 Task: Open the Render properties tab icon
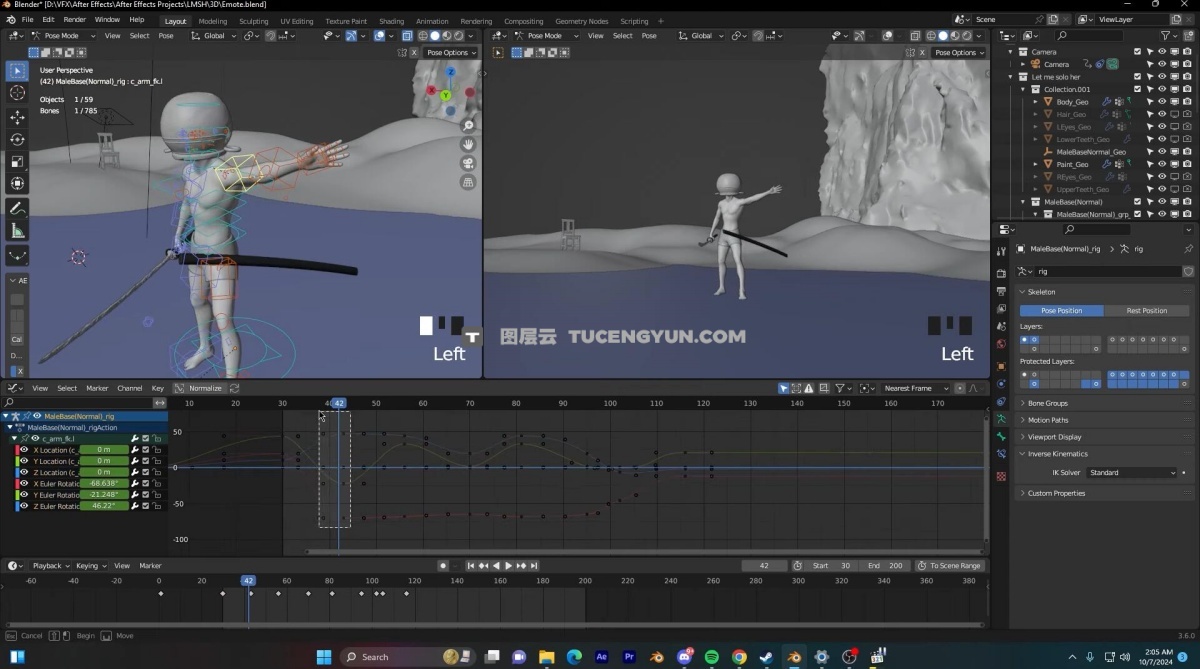(x=1001, y=273)
